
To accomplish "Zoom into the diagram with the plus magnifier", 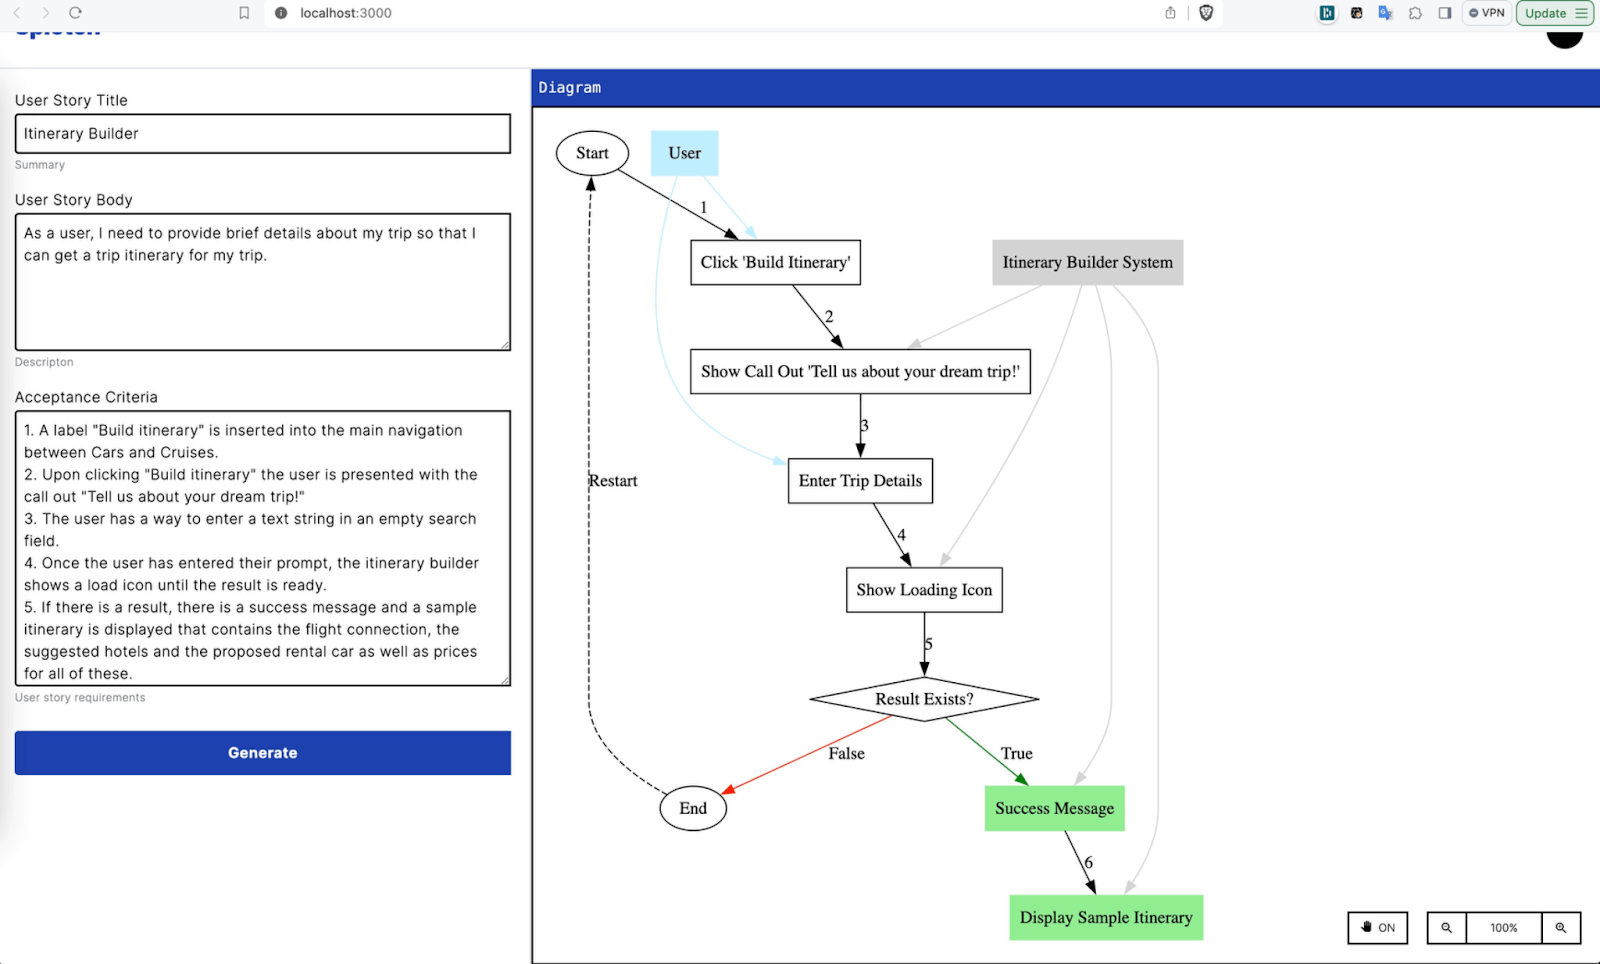I will pyautogui.click(x=1560, y=928).
